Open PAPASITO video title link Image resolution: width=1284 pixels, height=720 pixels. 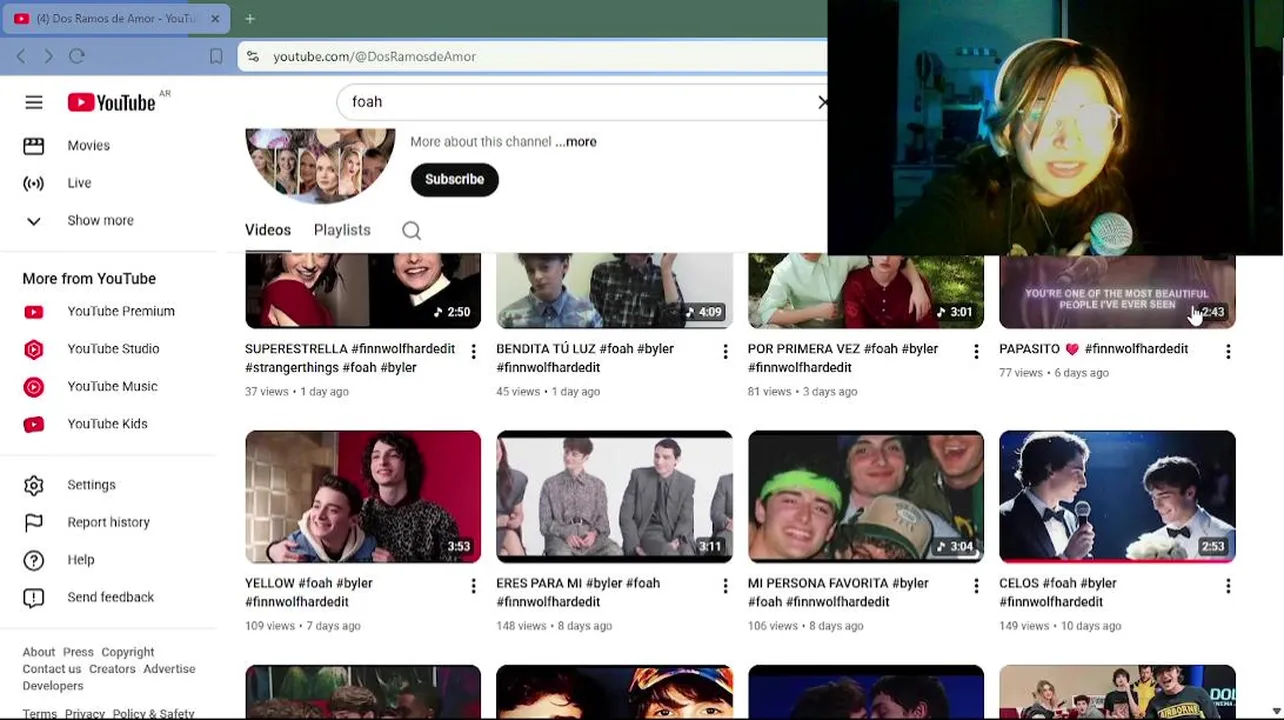(1093, 349)
